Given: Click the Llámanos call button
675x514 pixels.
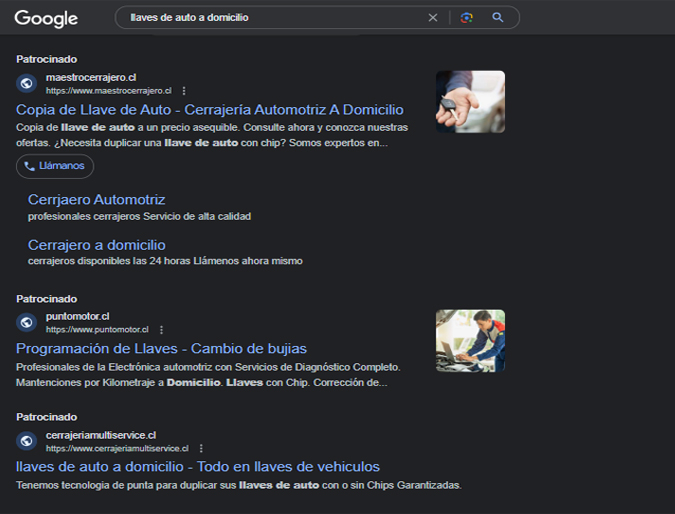Looking at the screenshot, I should tap(55, 166).
